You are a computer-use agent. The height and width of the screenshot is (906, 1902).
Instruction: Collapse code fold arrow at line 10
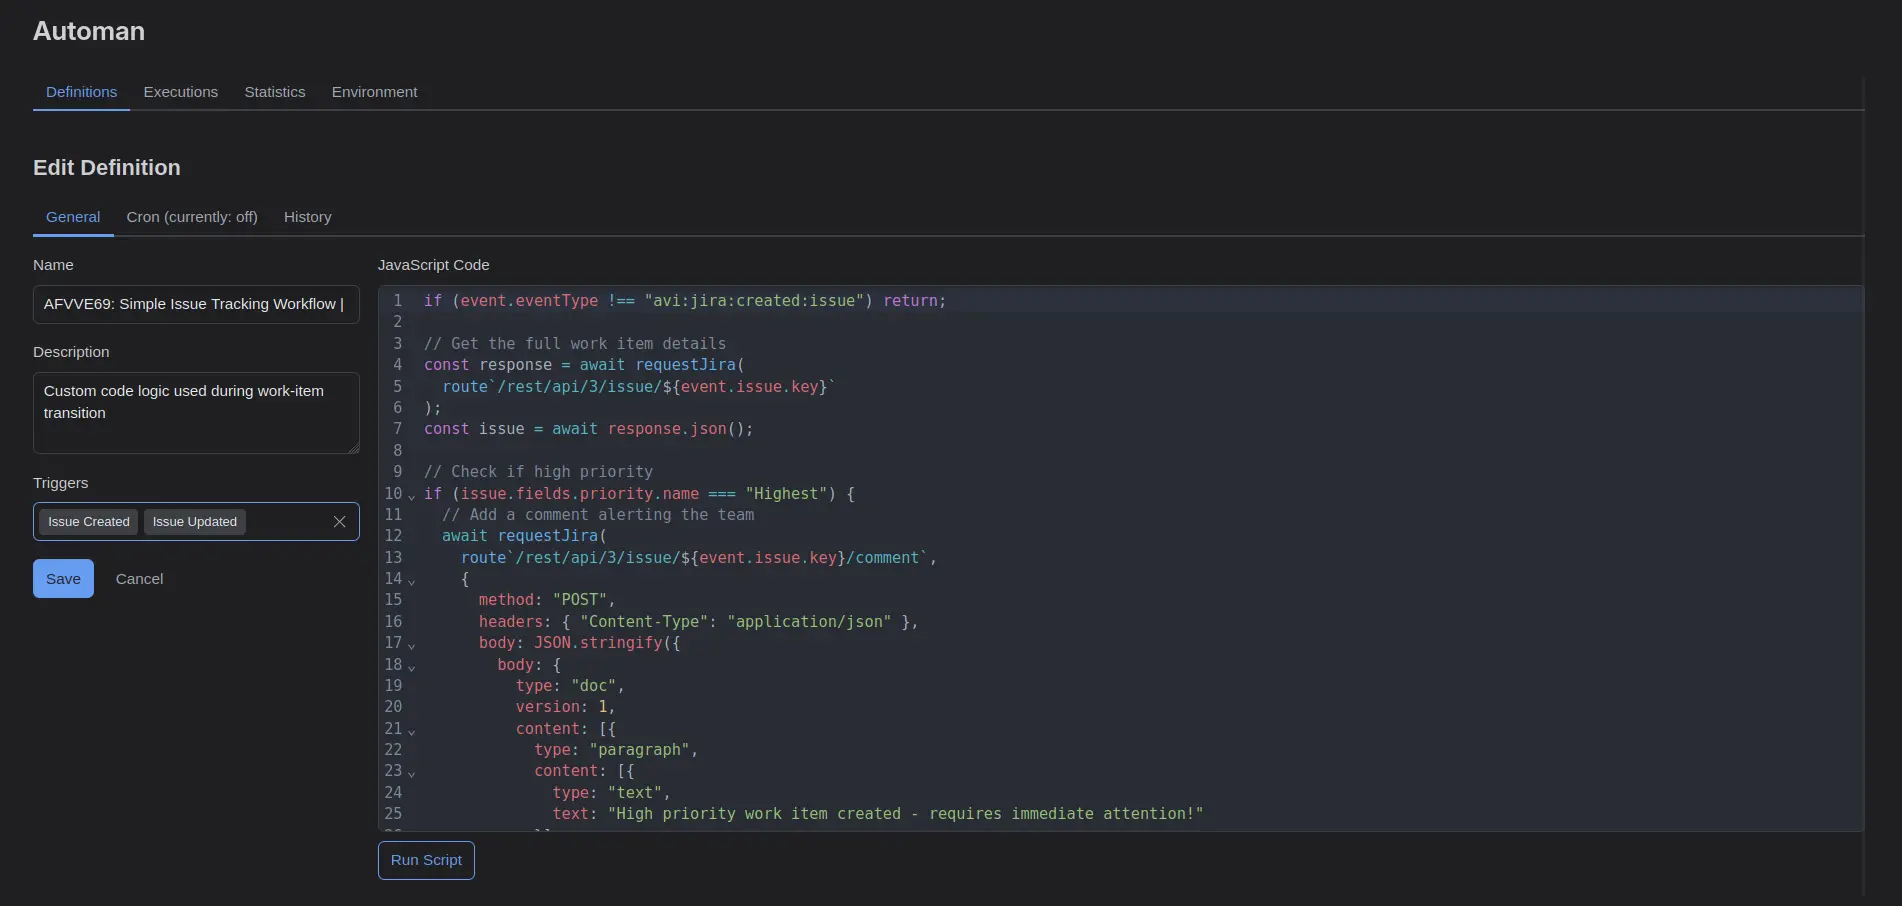411,496
